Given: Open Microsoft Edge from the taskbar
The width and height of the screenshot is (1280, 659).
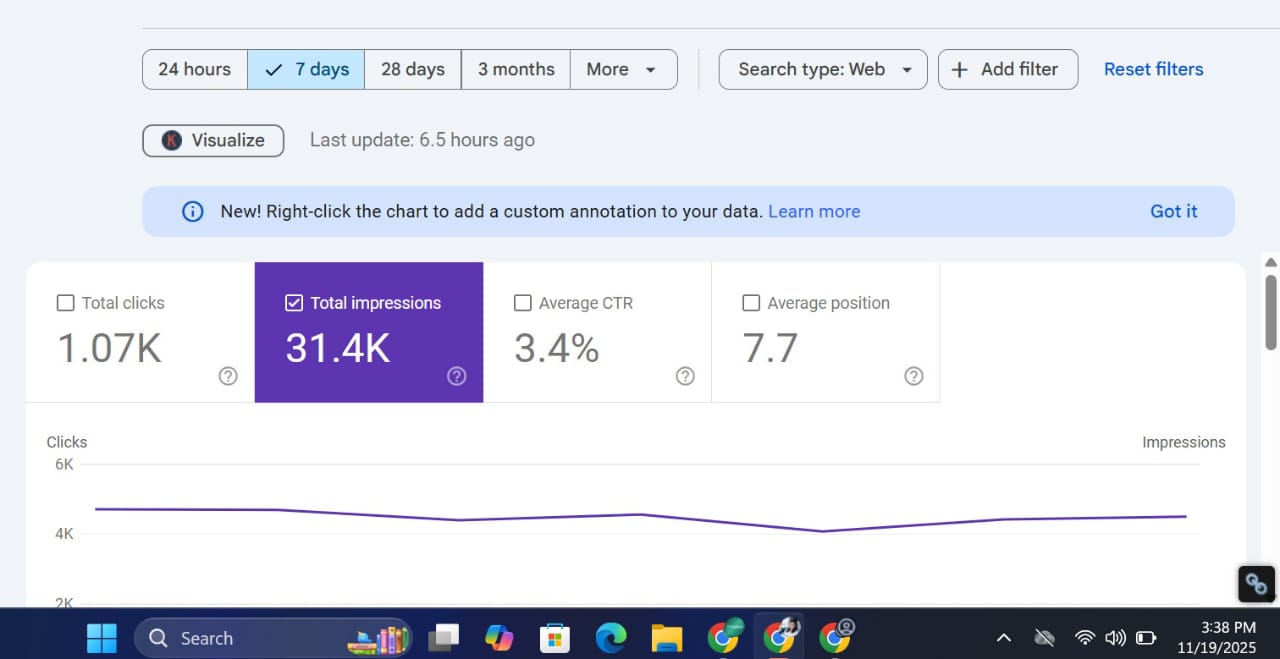Looking at the screenshot, I should point(610,637).
